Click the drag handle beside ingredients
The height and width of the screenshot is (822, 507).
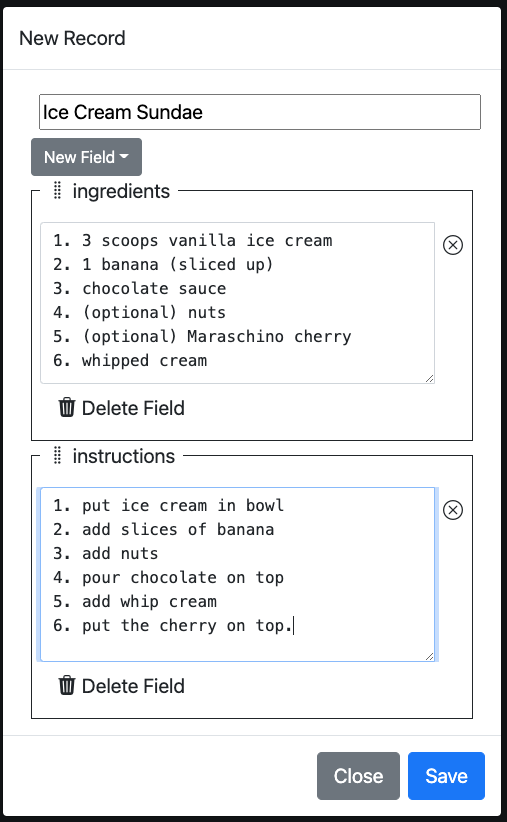coord(58,191)
